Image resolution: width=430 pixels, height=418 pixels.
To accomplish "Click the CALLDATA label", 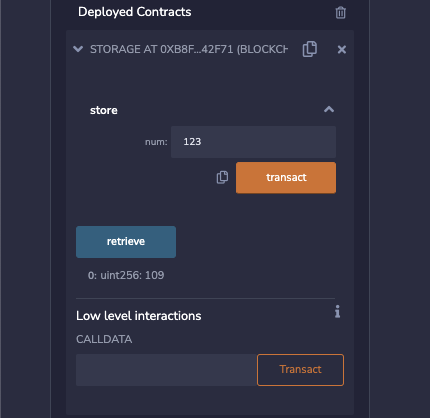I will (x=104, y=339).
